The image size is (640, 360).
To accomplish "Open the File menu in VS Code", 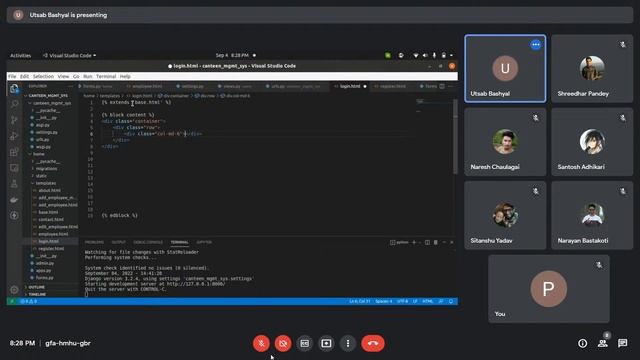I will pyautogui.click(x=12, y=76).
